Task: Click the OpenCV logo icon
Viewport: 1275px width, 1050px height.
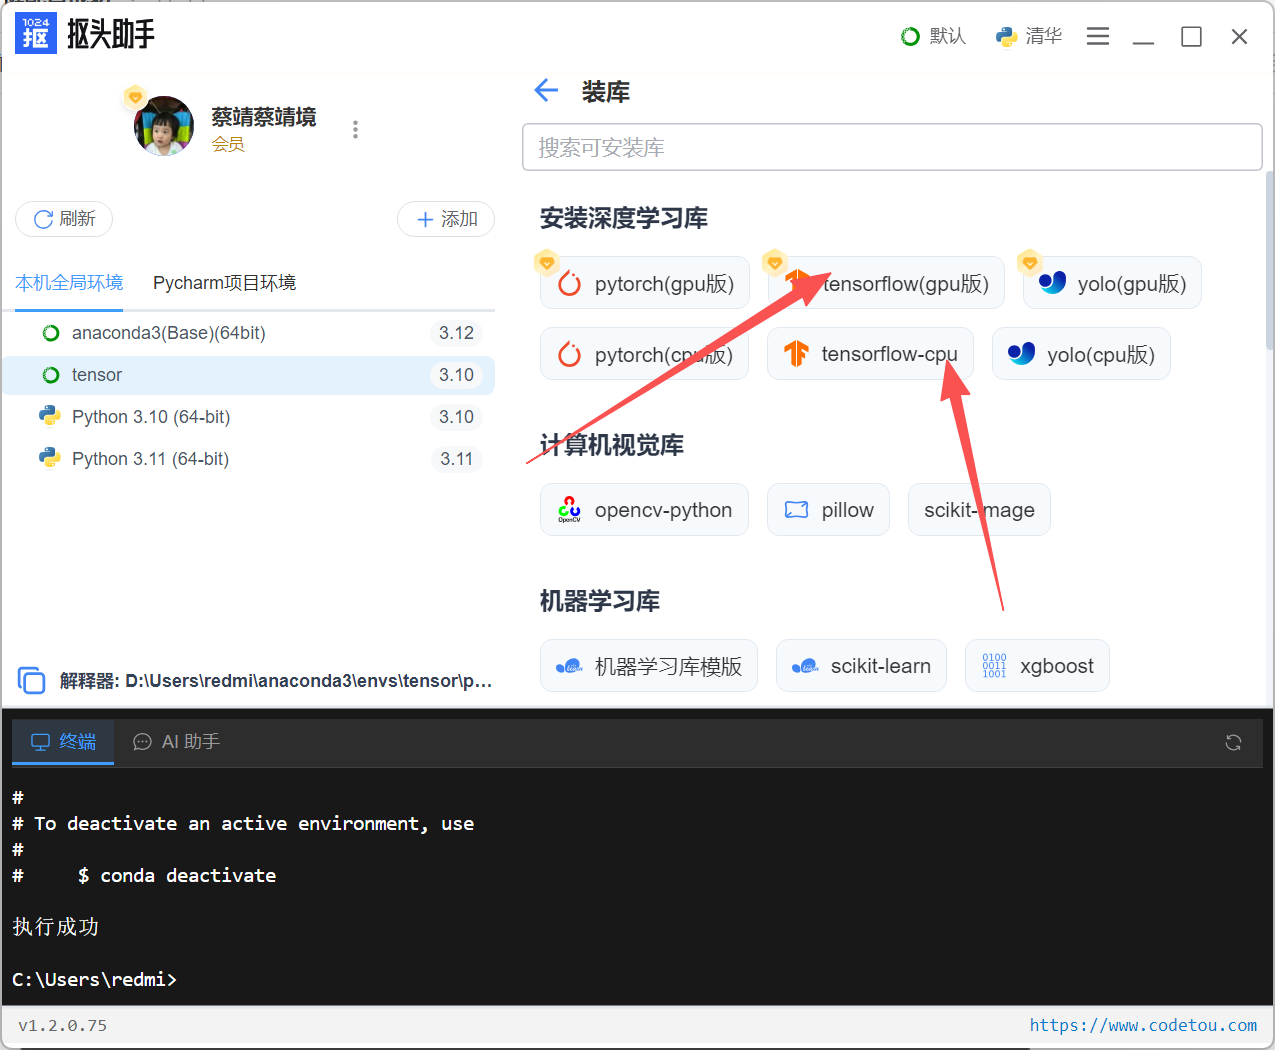Action: 569,510
